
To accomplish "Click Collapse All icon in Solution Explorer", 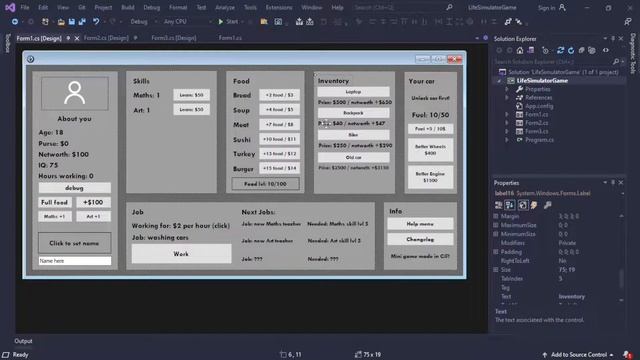I will pos(581,50).
